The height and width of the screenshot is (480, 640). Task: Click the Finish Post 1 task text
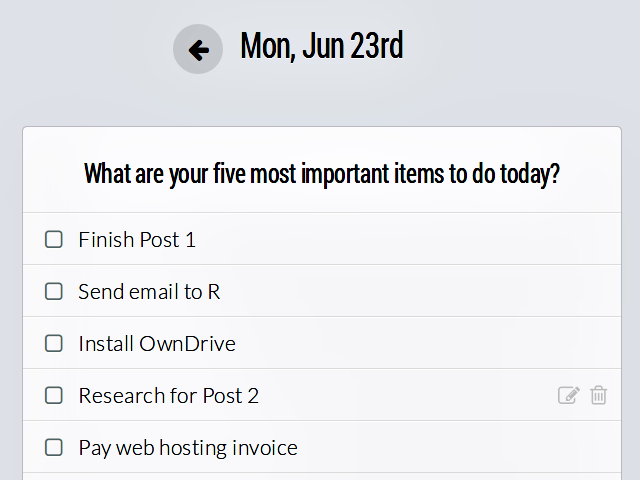(x=137, y=240)
